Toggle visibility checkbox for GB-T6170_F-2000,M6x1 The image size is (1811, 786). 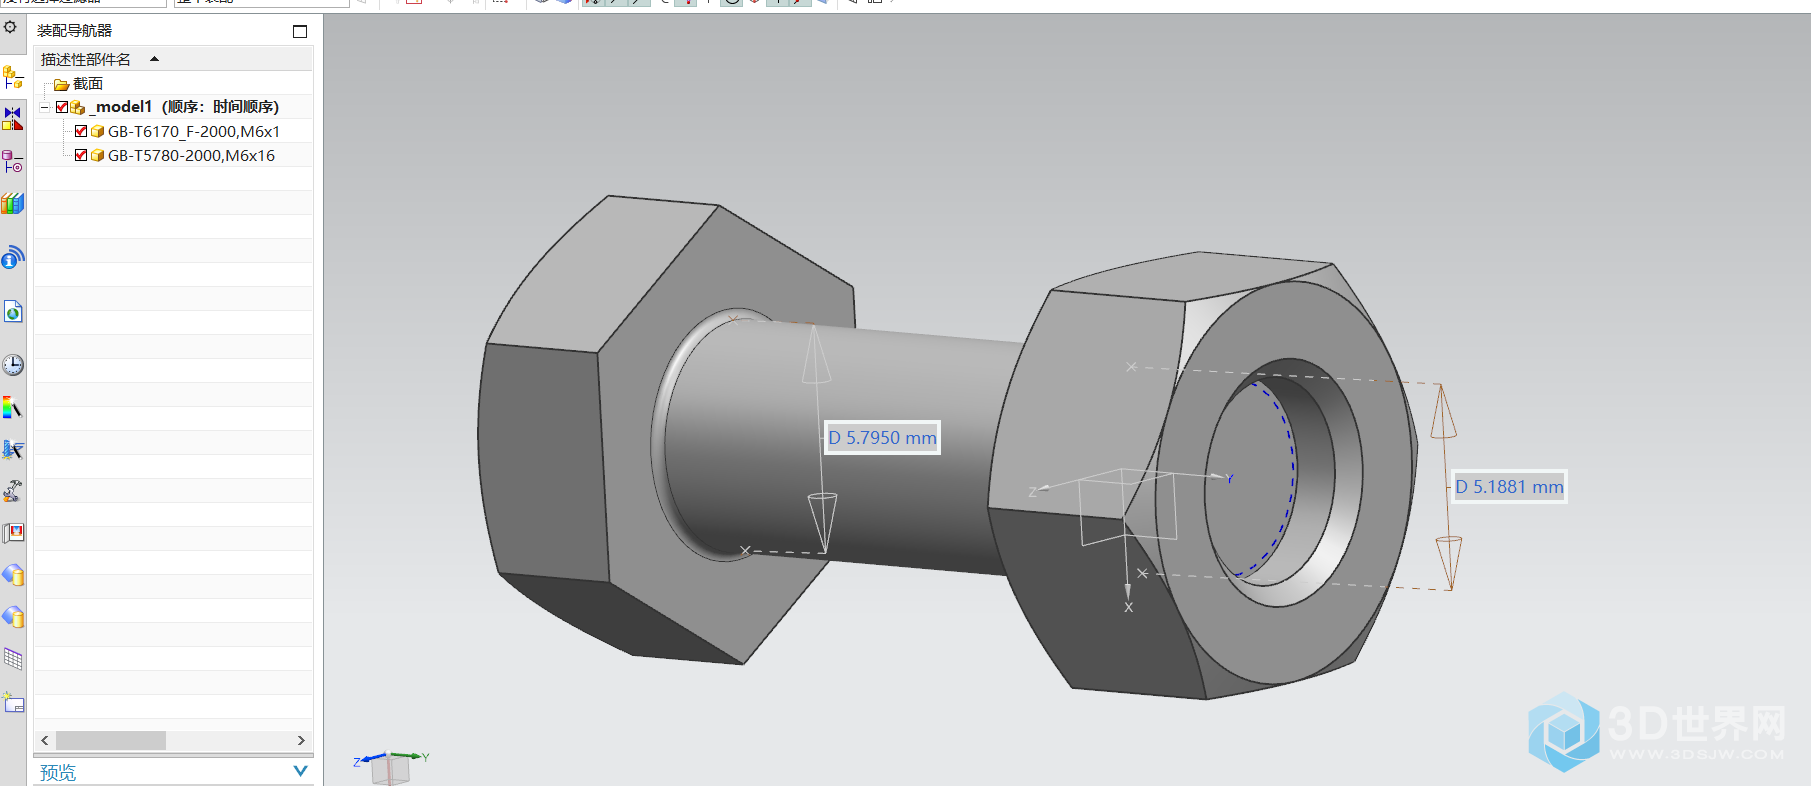tap(81, 131)
